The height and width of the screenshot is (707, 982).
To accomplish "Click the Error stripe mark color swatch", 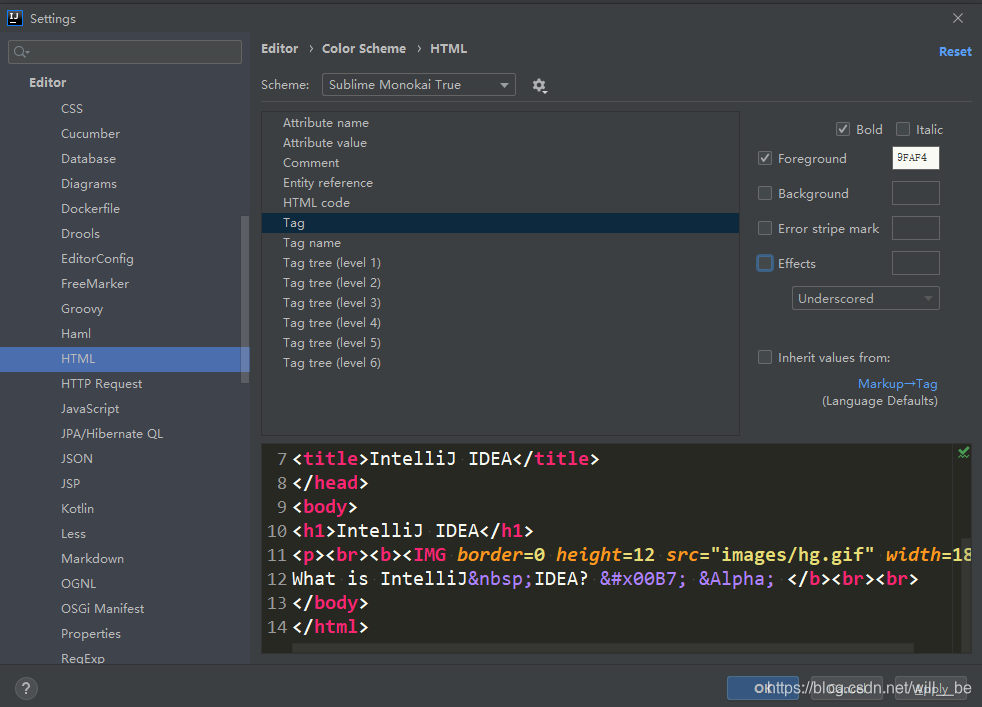I will [x=916, y=228].
